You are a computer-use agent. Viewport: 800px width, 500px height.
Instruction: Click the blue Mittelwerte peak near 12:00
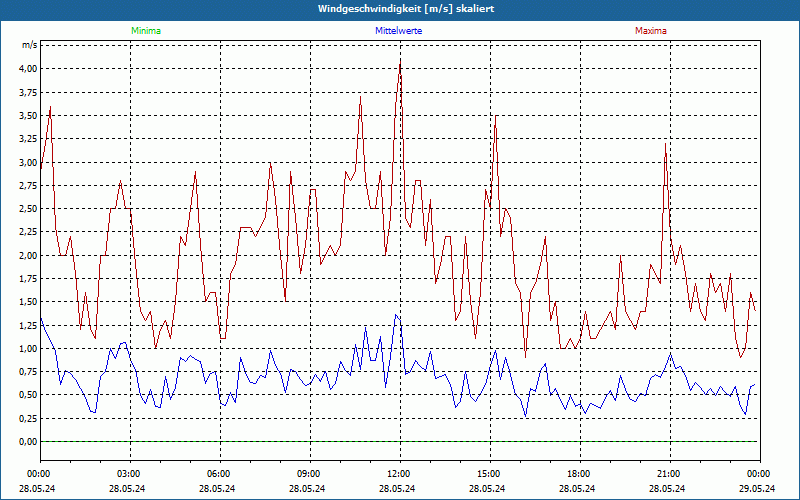[396, 315]
